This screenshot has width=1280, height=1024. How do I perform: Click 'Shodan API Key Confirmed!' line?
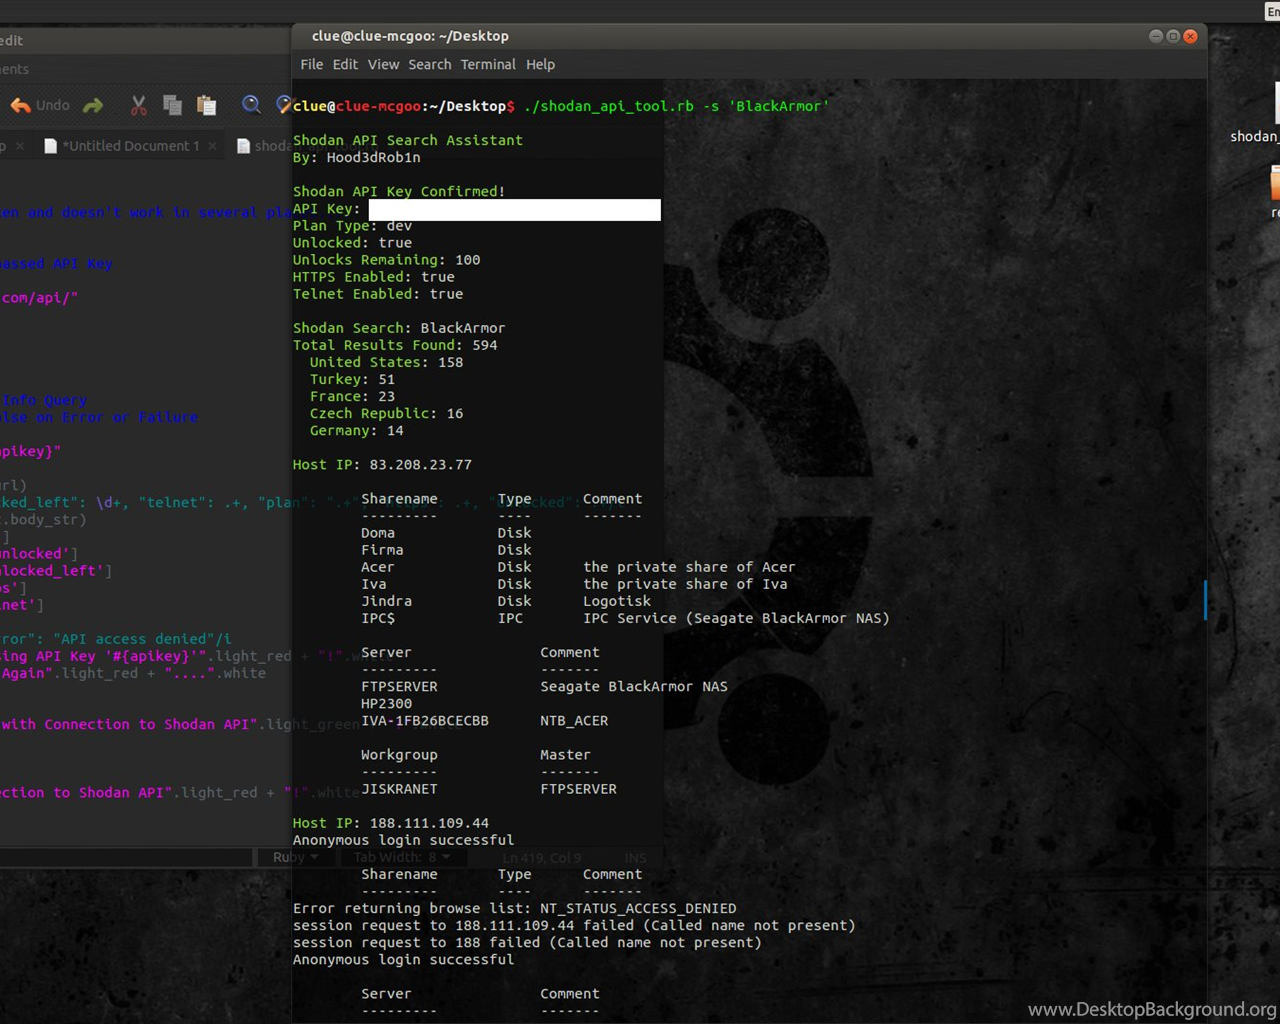(399, 191)
